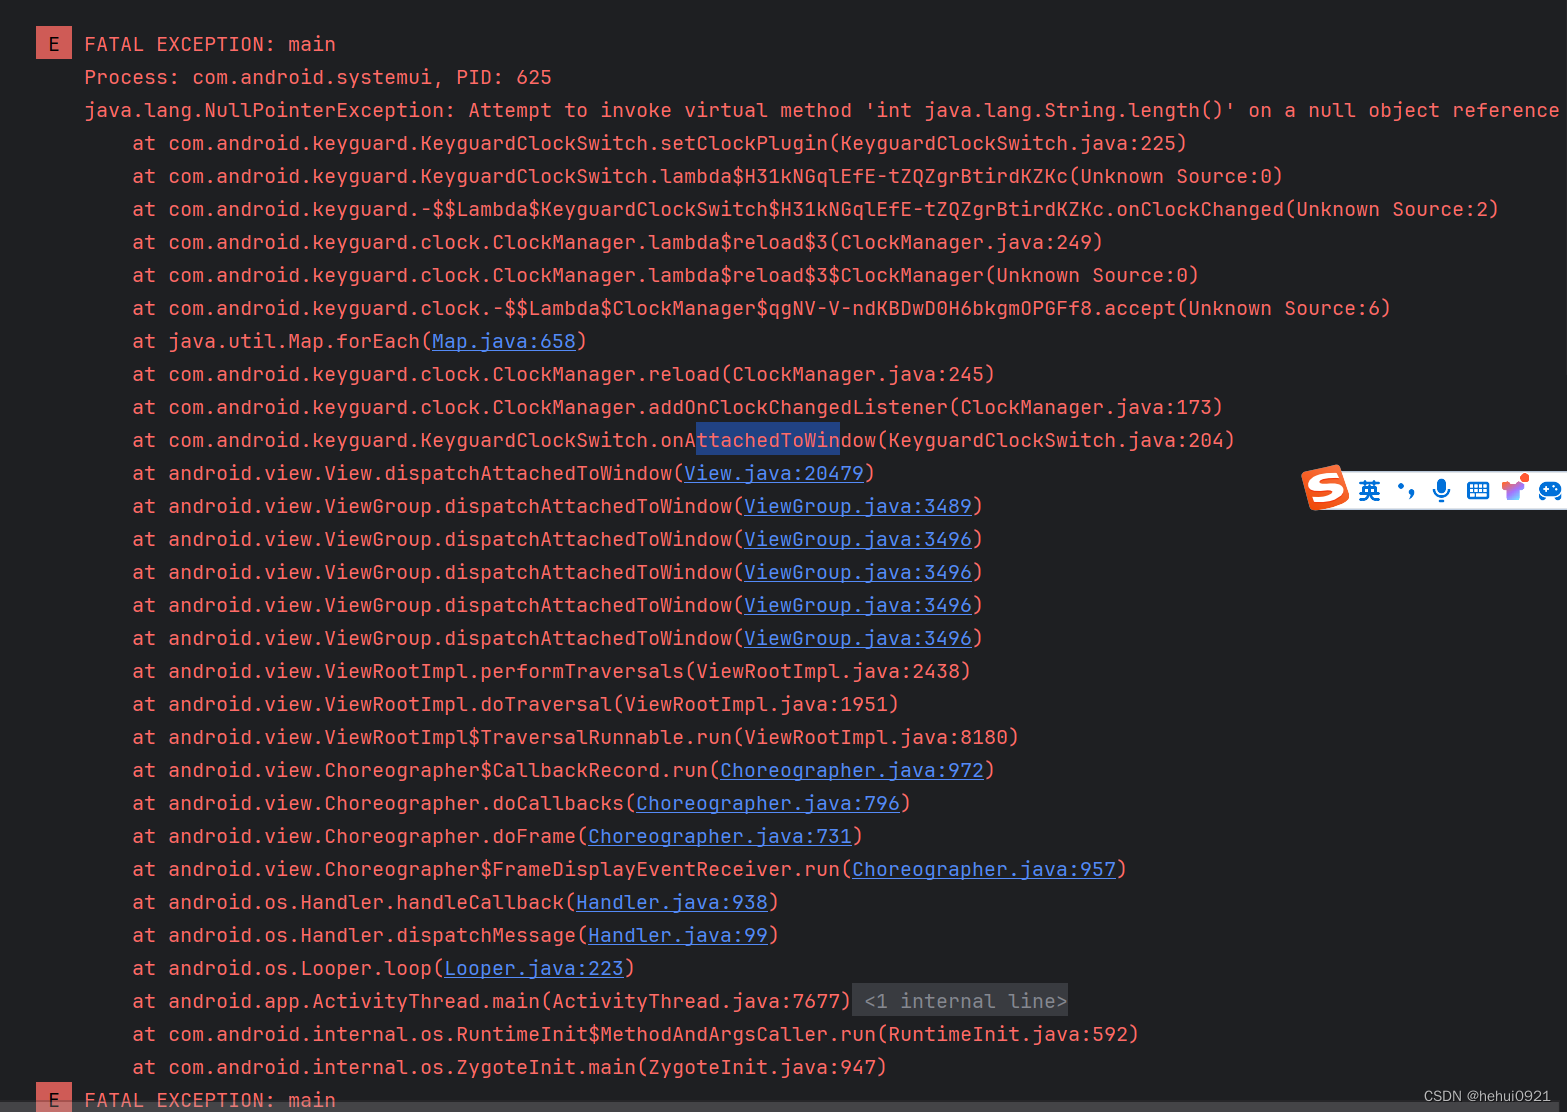Open the Sogou skin shirt icon

[1514, 488]
